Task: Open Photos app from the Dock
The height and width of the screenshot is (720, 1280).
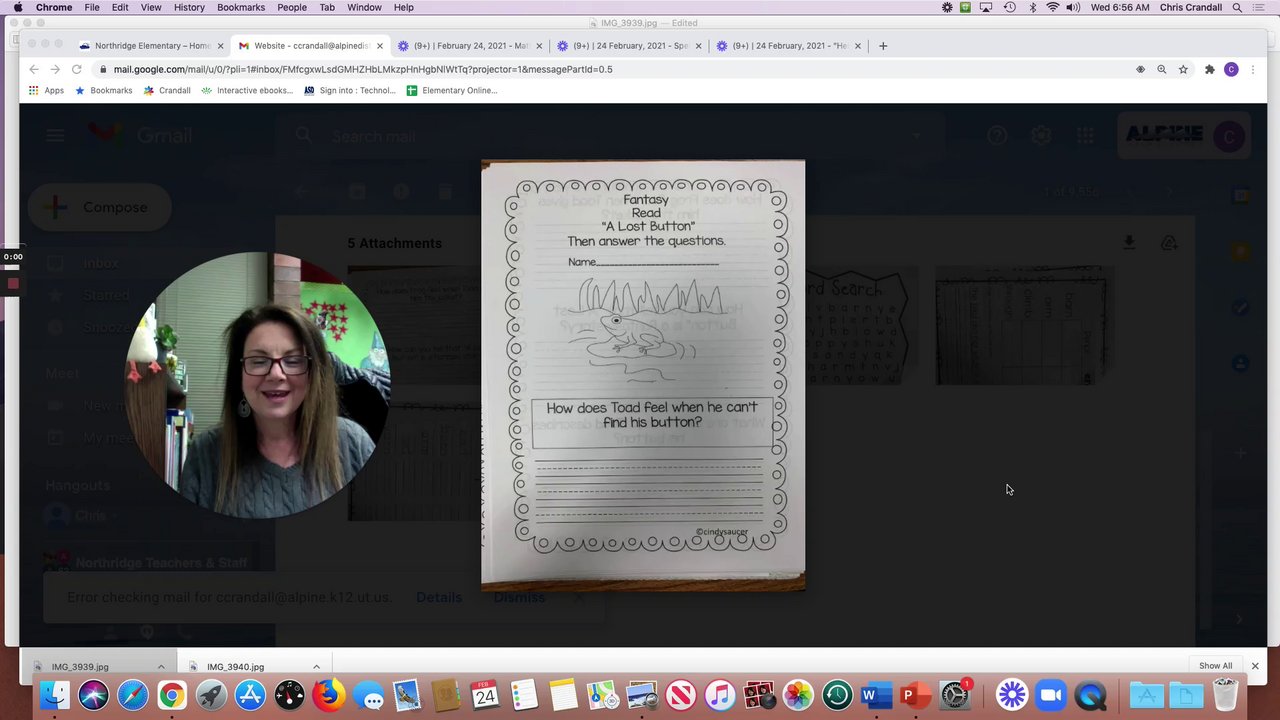Action: tap(798, 695)
